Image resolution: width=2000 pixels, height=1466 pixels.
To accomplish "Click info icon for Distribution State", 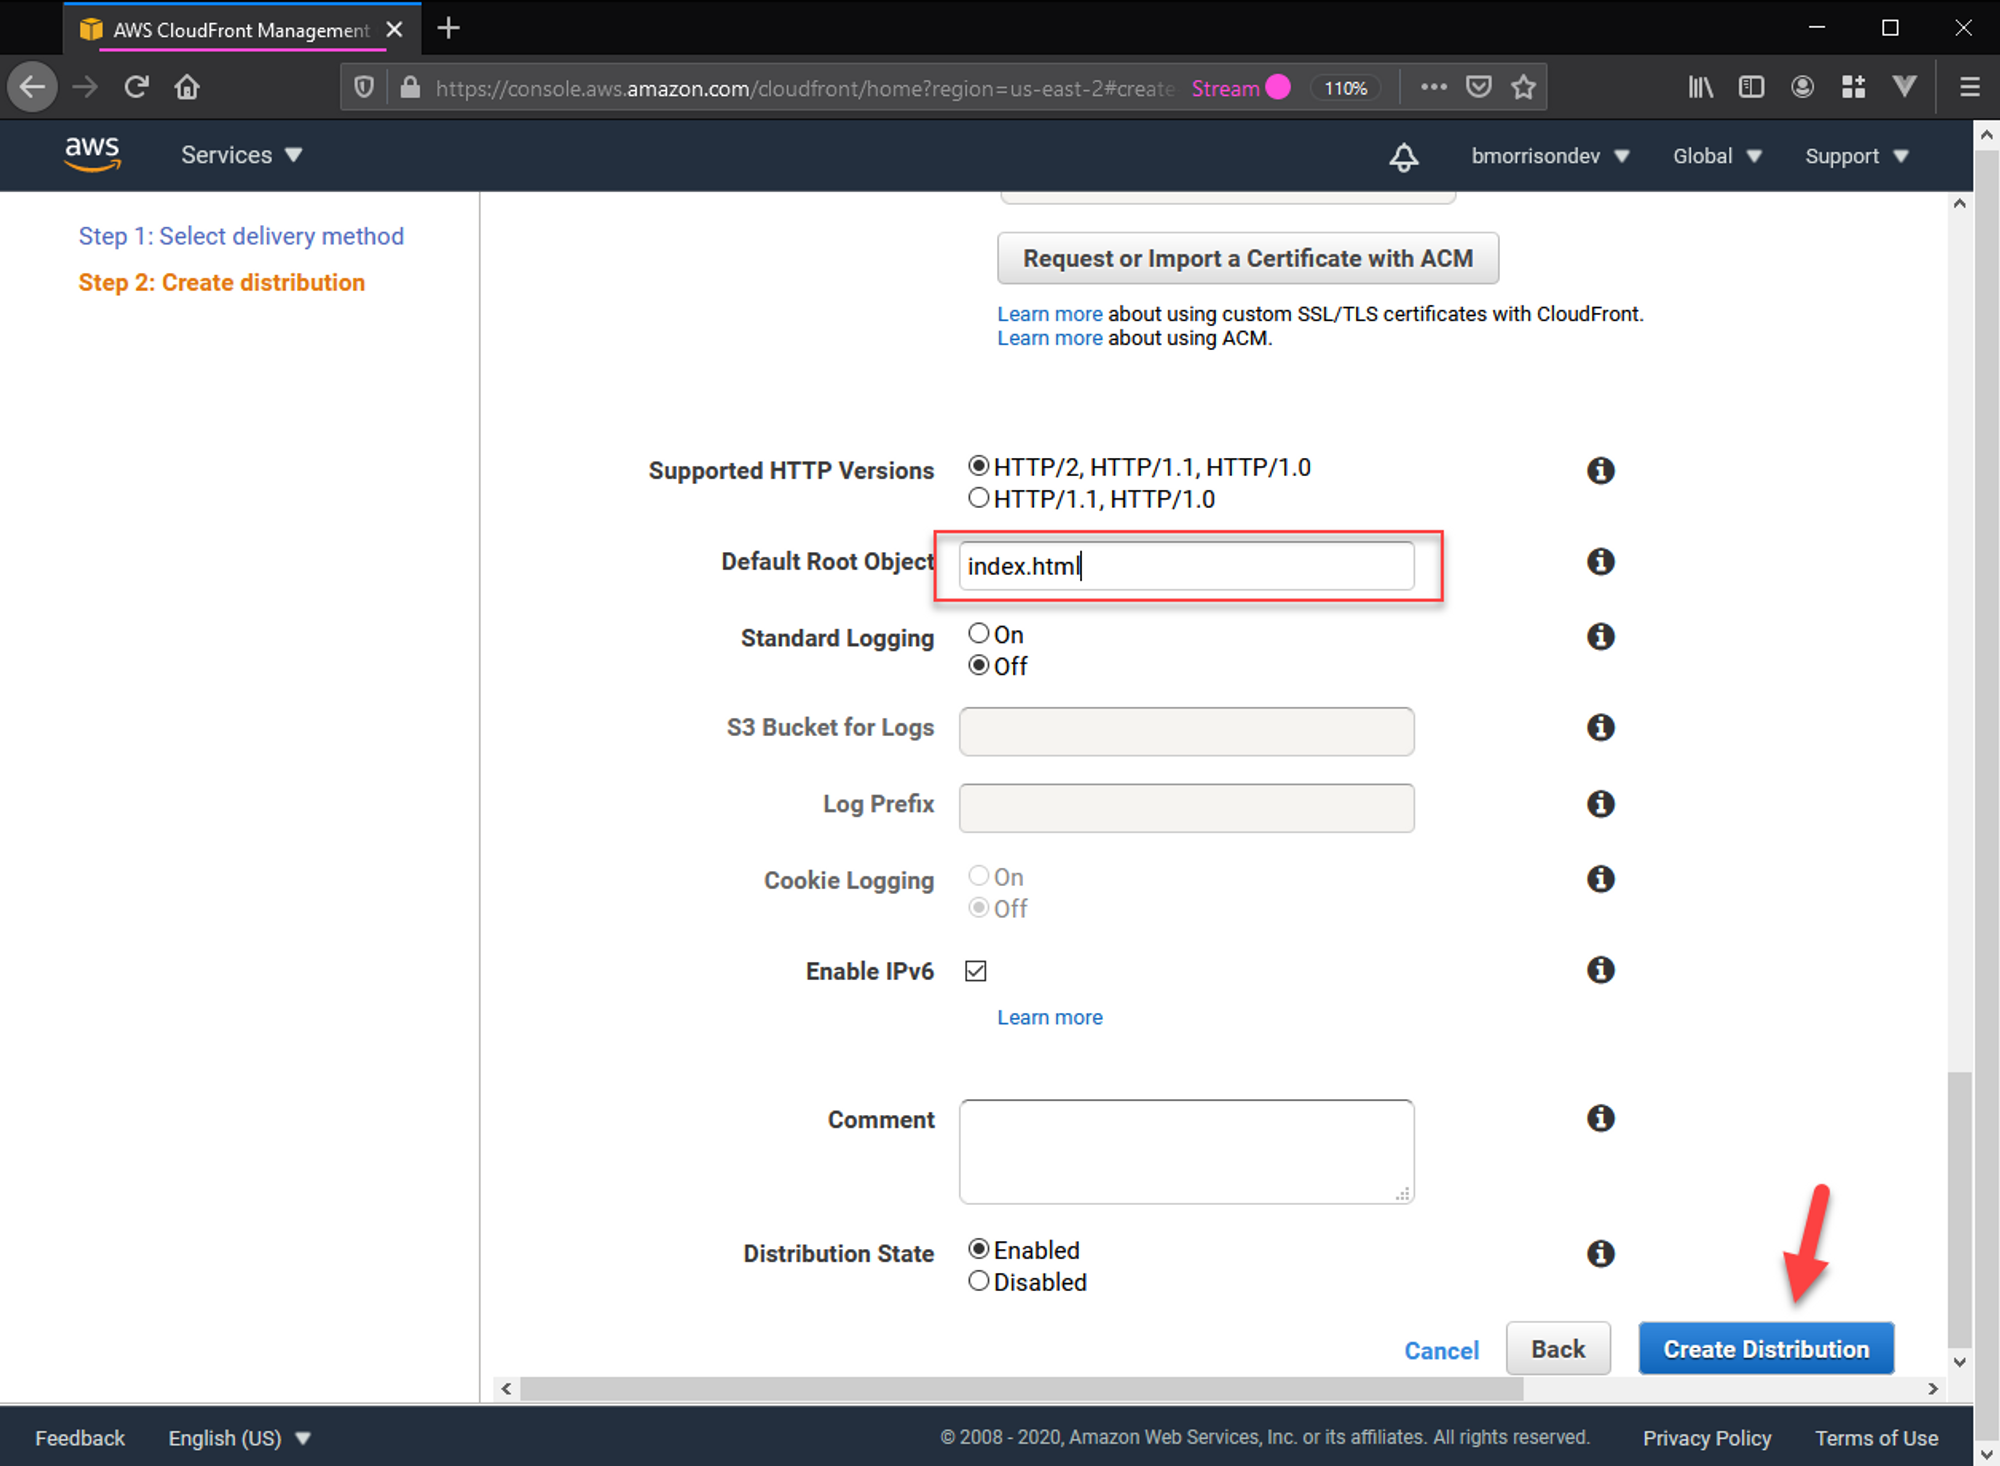I will point(1601,1253).
